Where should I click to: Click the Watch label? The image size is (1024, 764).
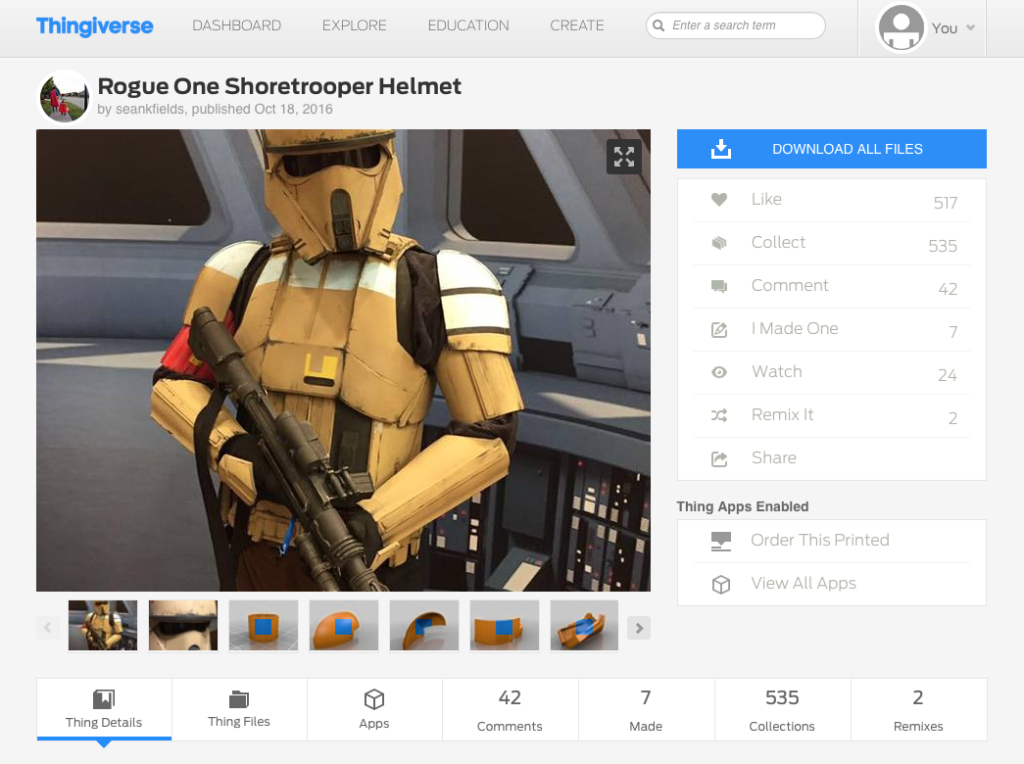776,372
